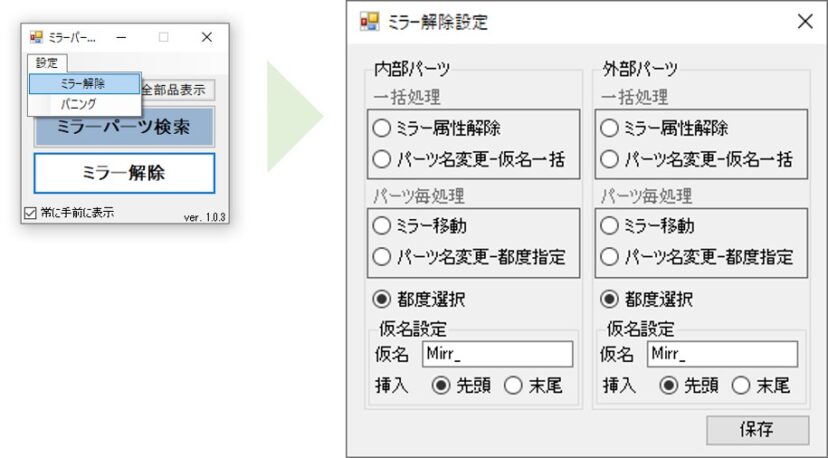This screenshot has height=458, width=828.
Task: Set 内部パーツ 挿入 to 末尾
Action: point(515,385)
